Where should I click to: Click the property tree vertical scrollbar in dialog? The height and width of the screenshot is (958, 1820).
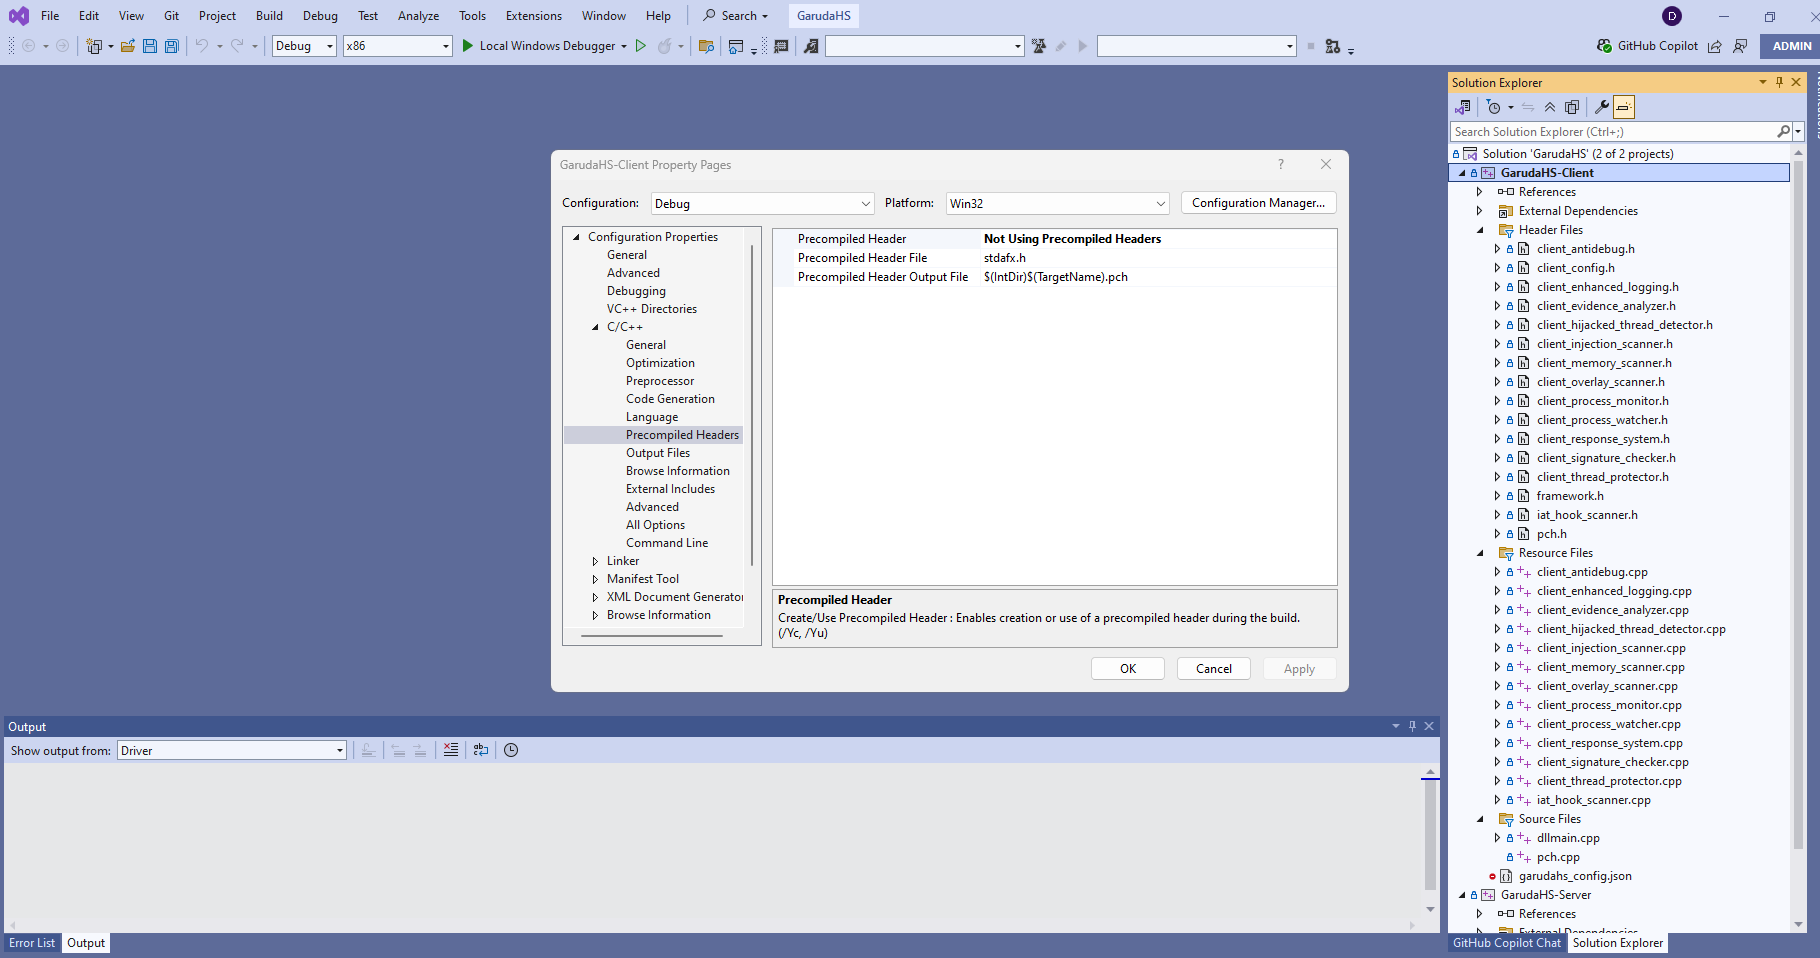pyautogui.click(x=751, y=405)
